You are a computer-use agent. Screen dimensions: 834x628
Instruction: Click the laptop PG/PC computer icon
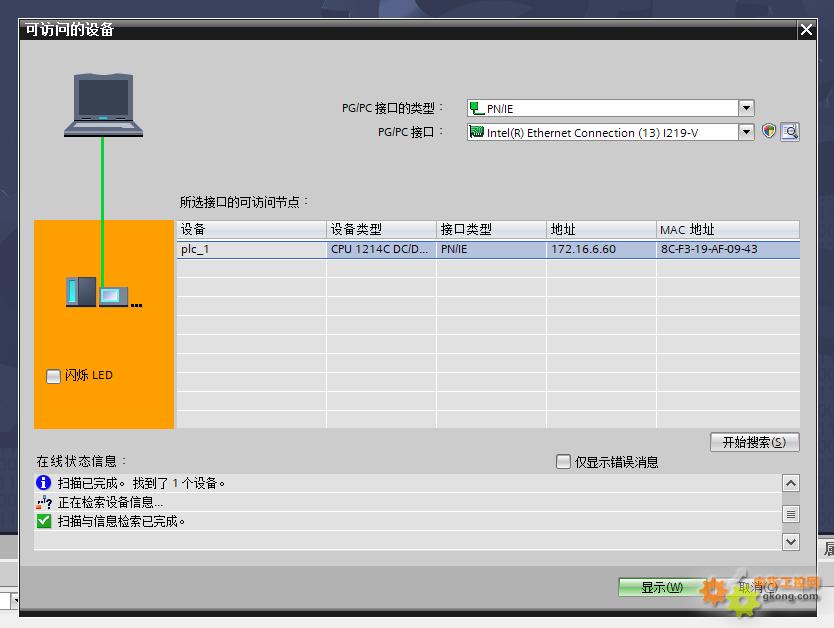click(x=104, y=104)
